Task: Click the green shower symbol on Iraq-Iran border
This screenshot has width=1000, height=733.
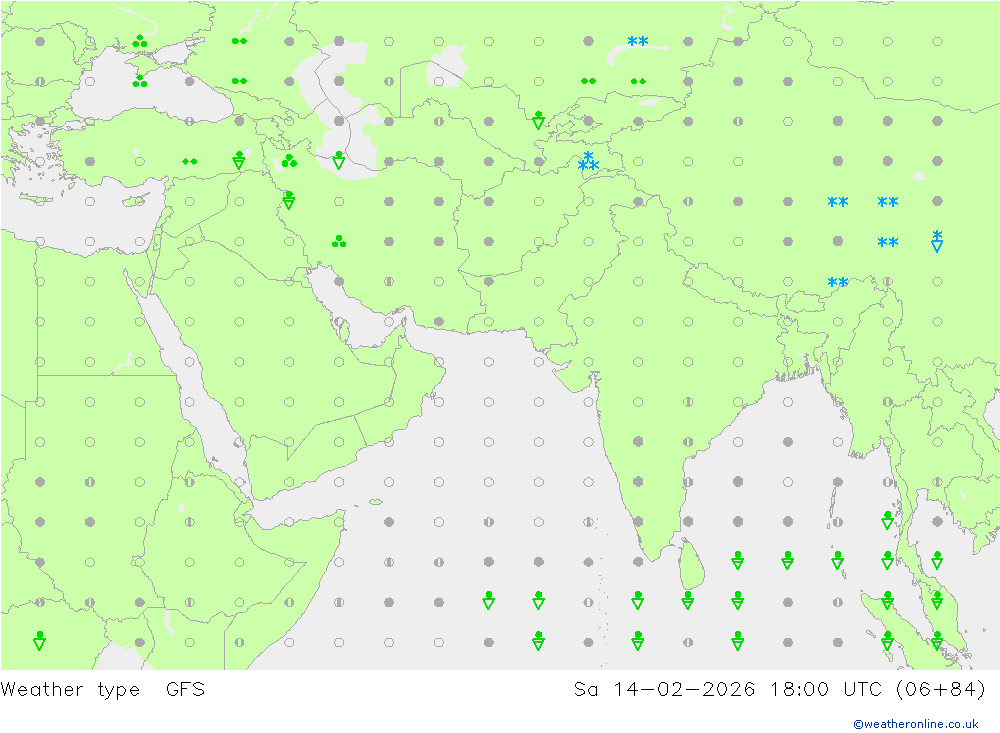Action: 289,200
